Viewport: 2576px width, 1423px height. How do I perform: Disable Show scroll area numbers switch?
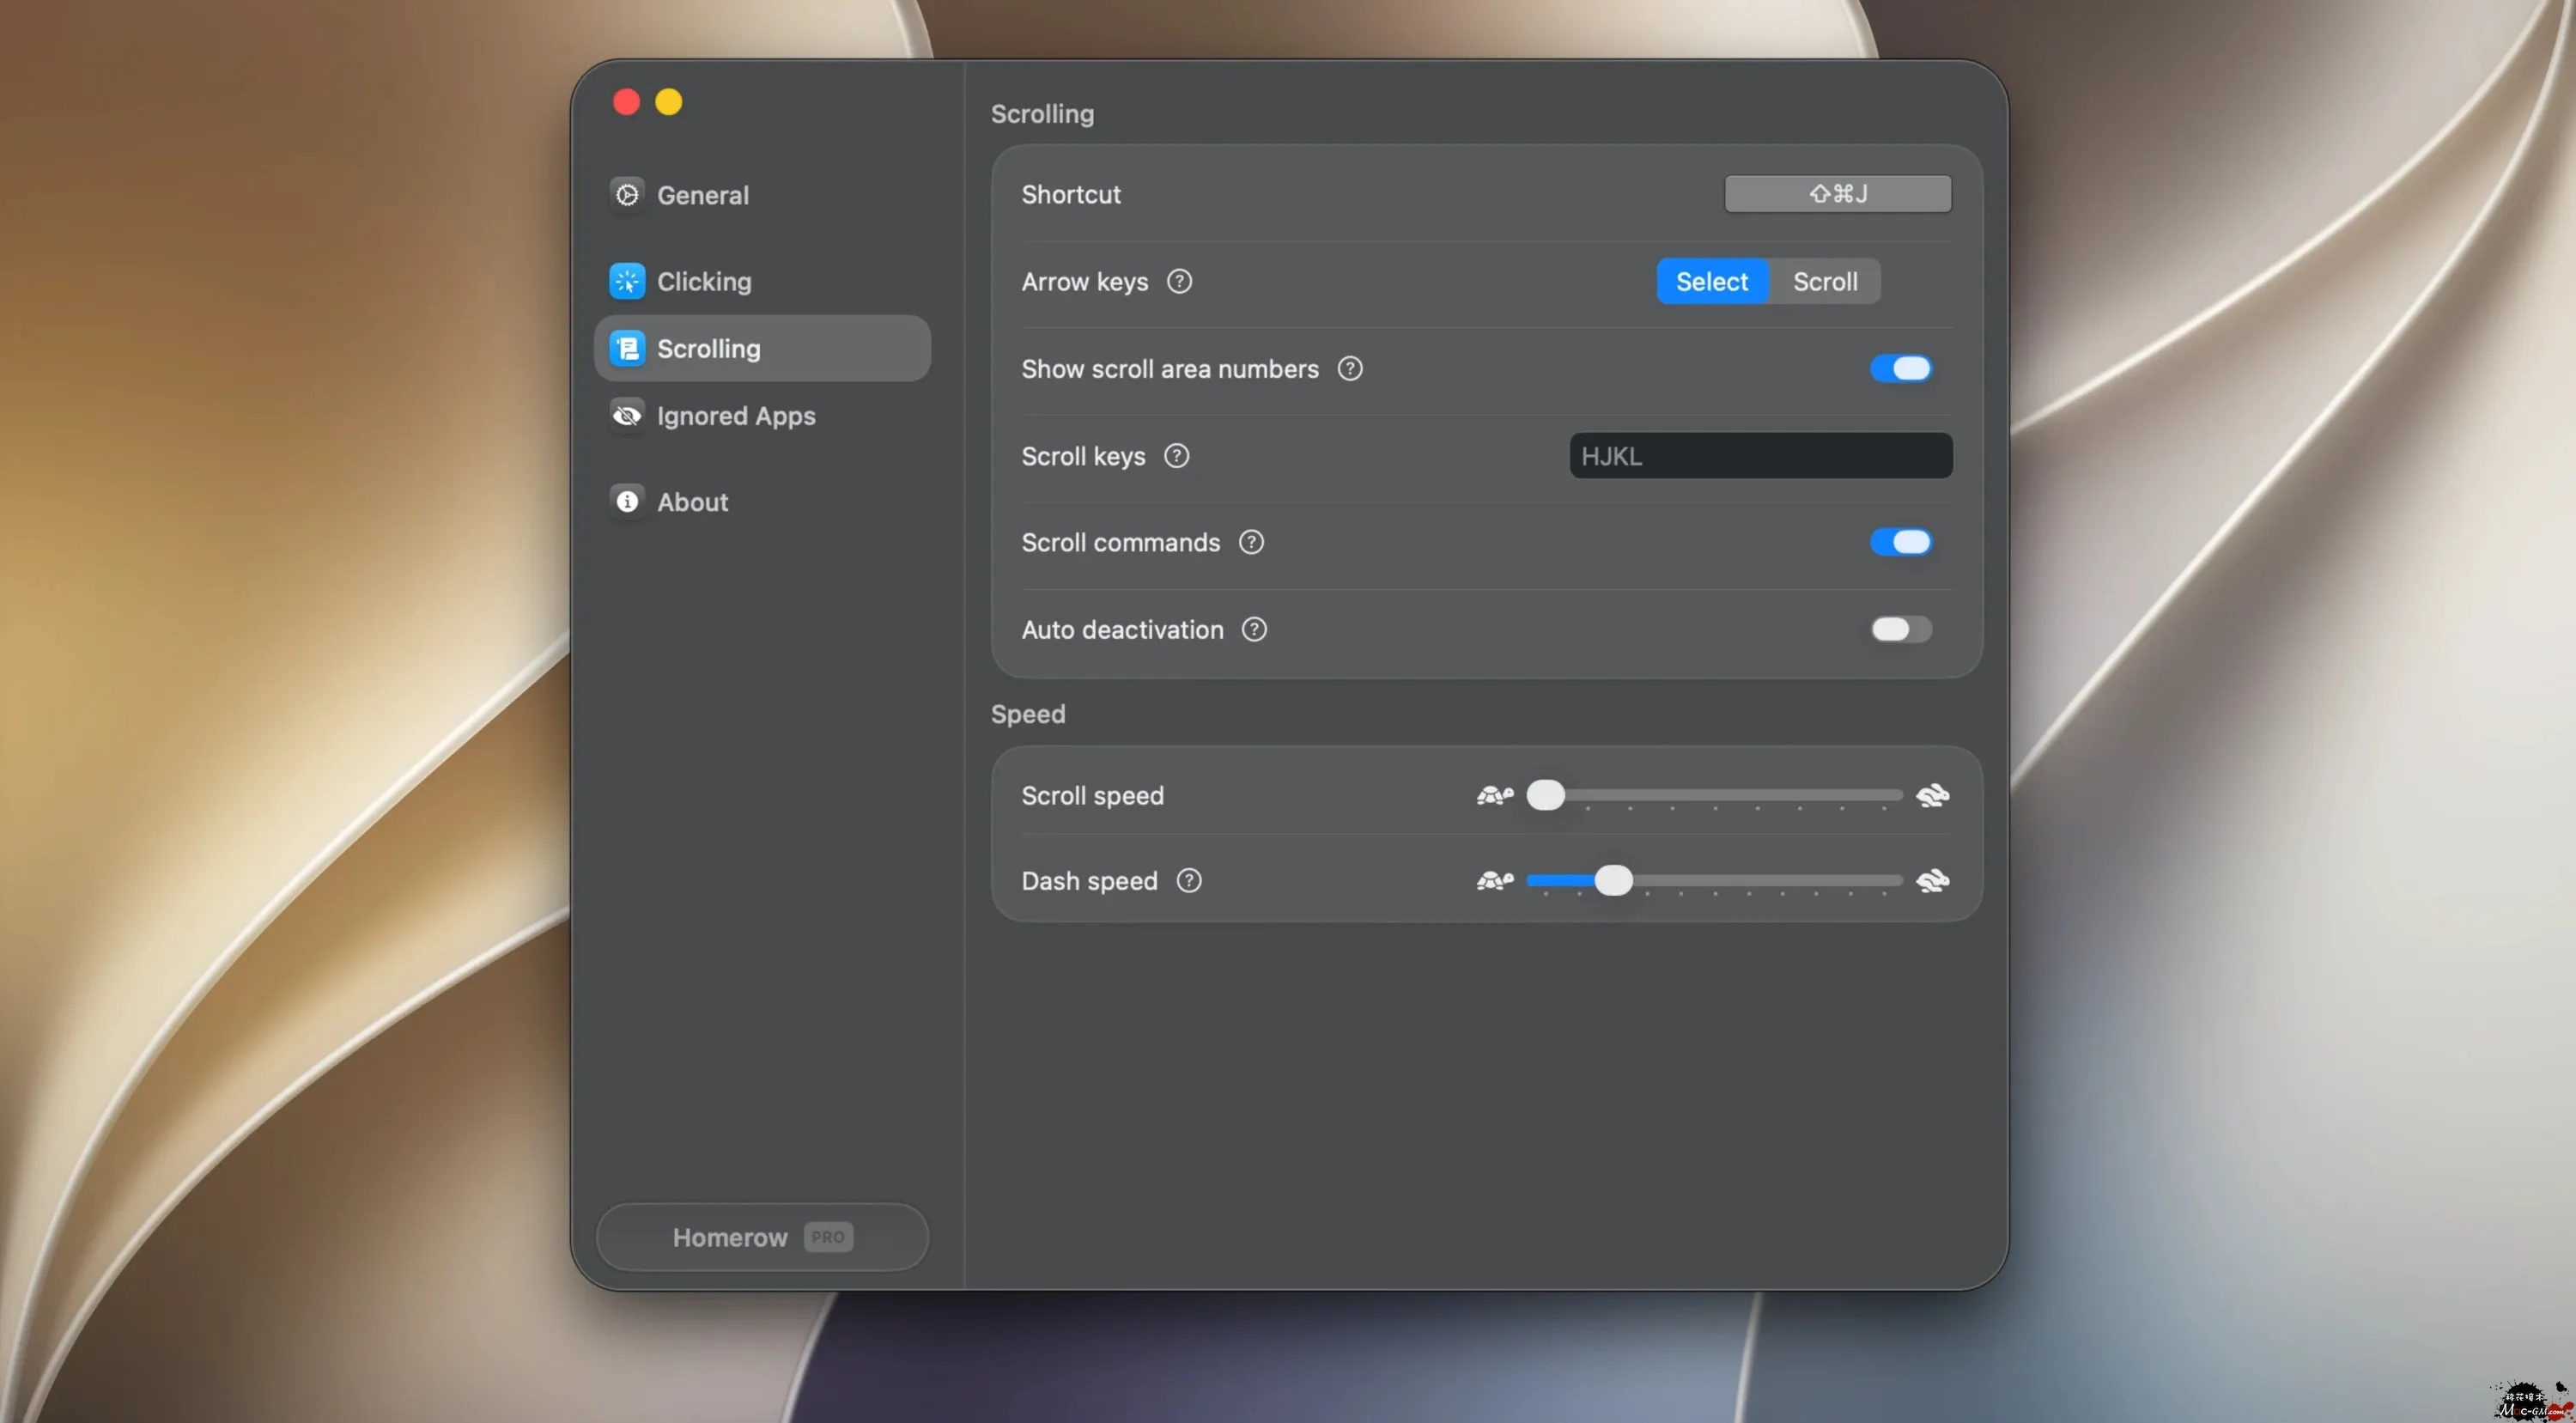(1900, 368)
